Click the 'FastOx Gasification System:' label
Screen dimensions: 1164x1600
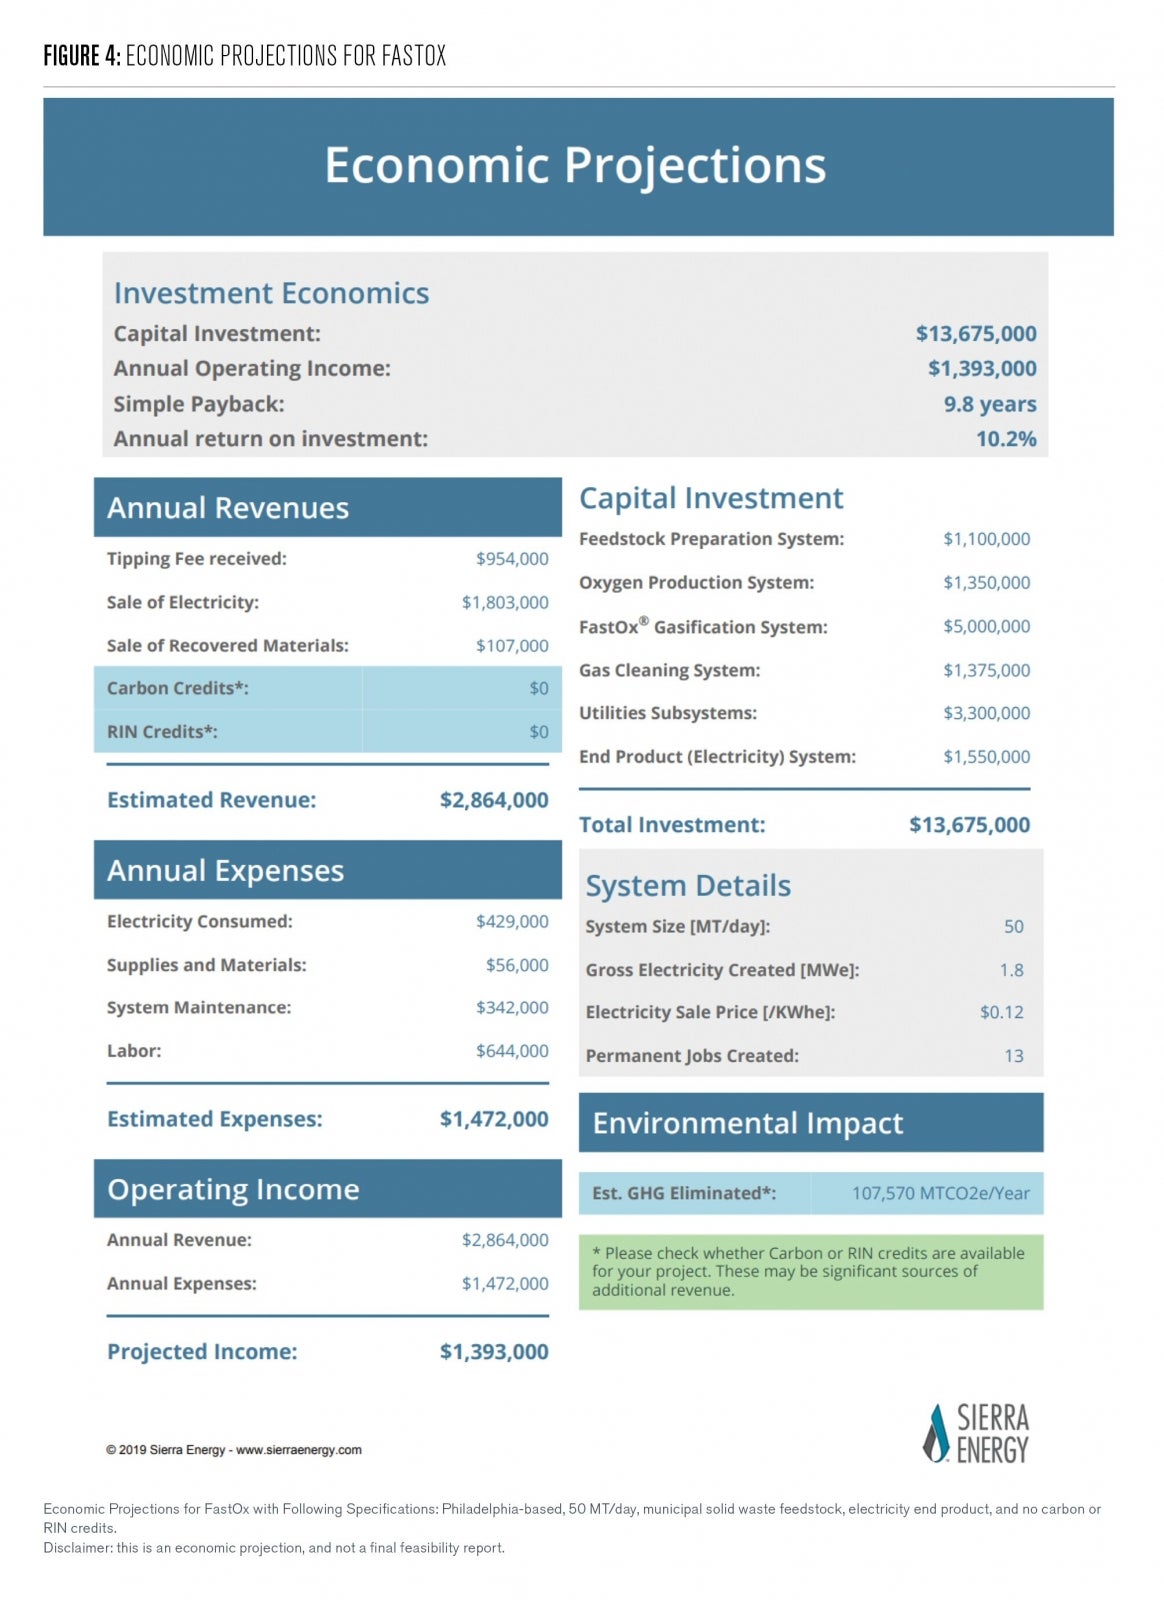click(704, 626)
